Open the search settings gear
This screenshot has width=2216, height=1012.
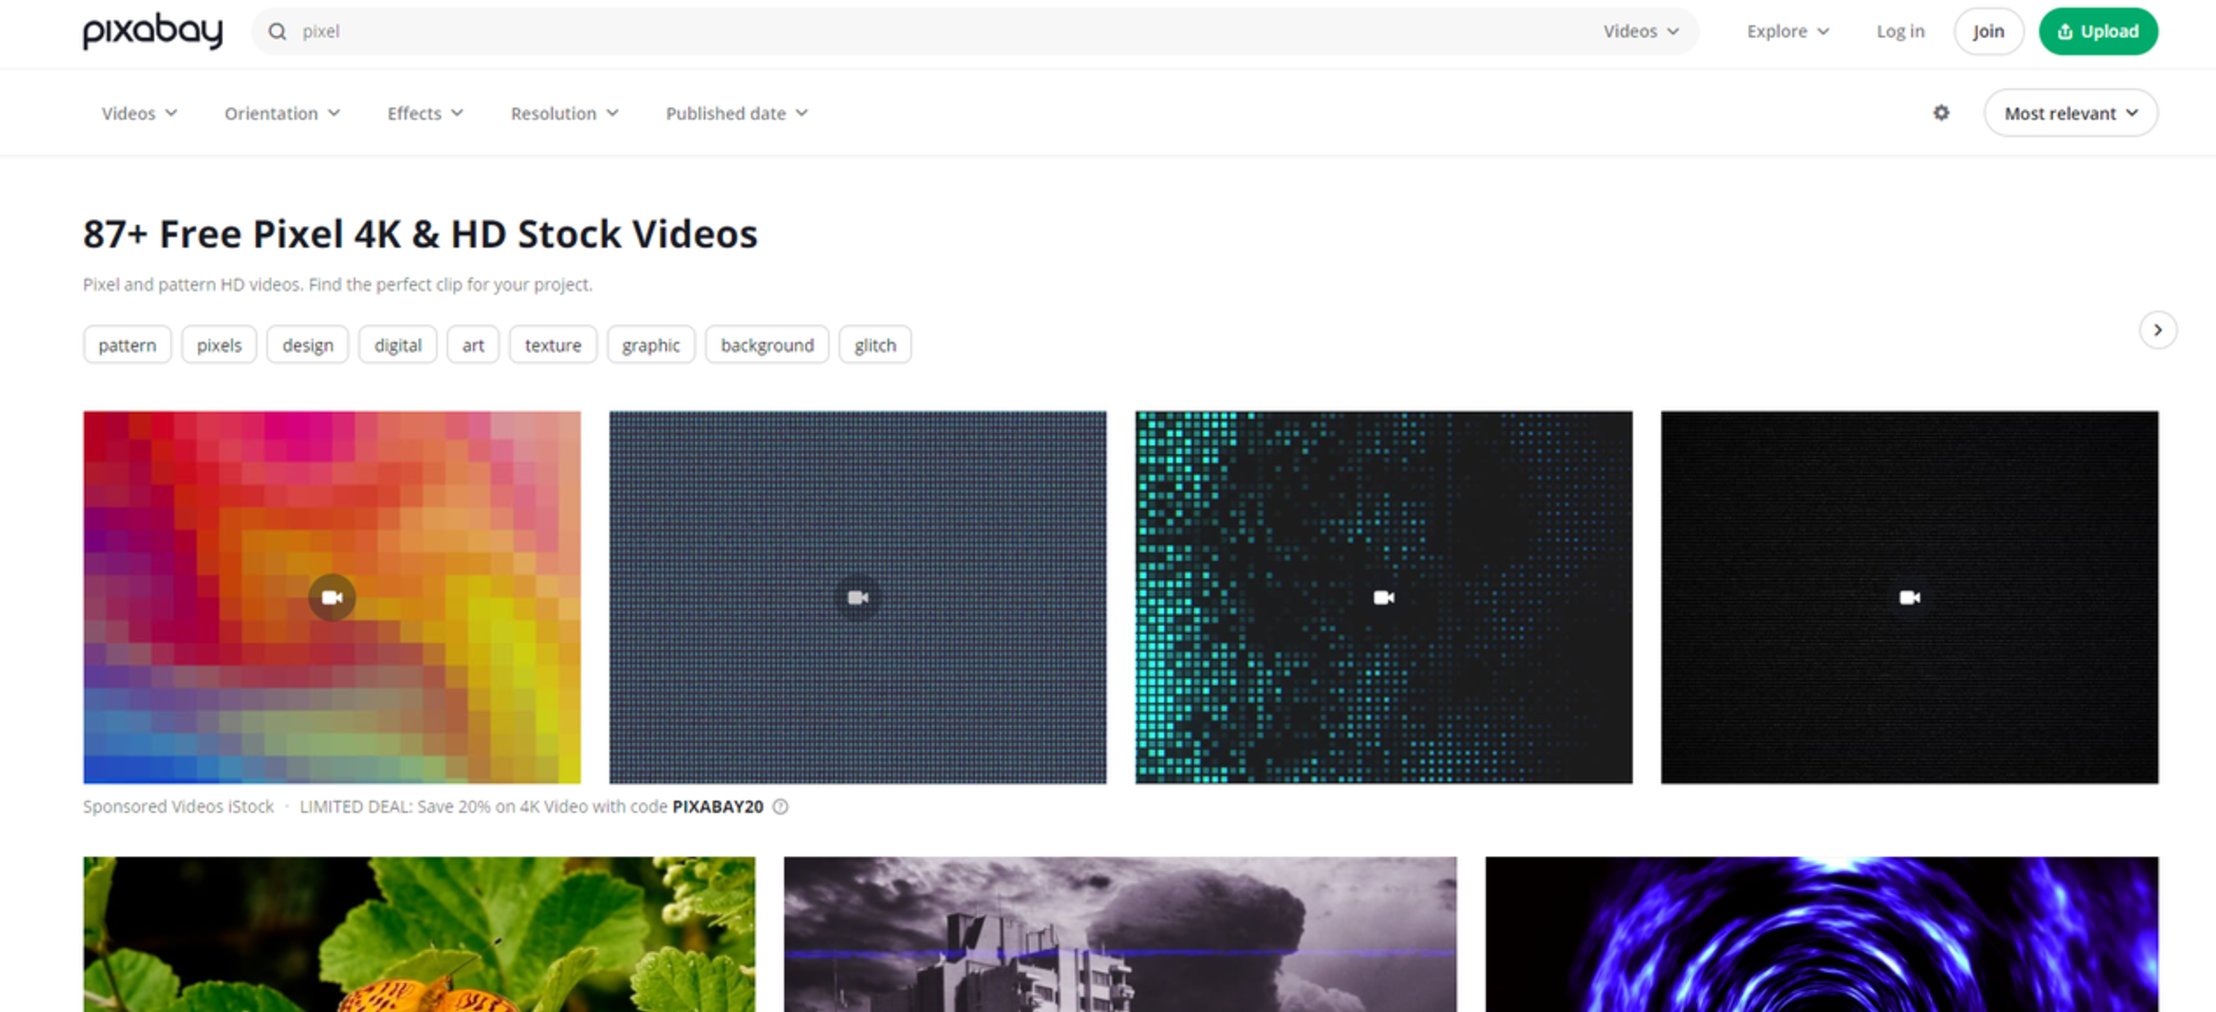(1940, 113)
